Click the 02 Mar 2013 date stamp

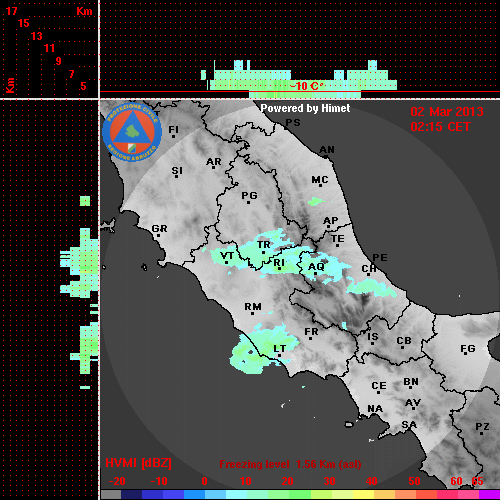tap(447, 112)
